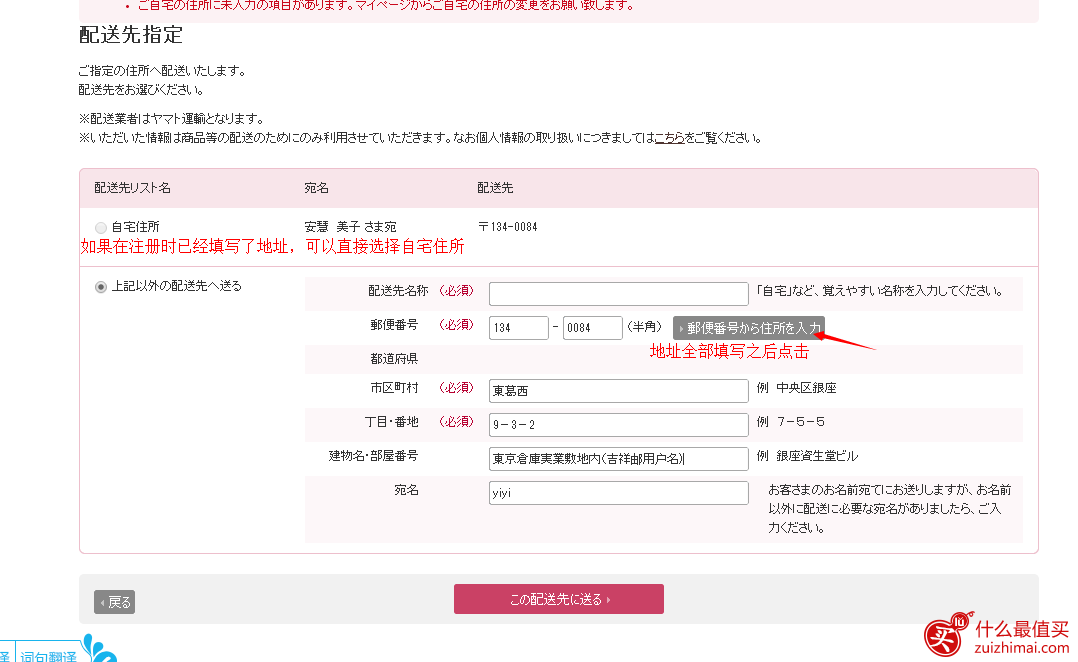Click the 配送先名称 input field

[x=618, y=294]
